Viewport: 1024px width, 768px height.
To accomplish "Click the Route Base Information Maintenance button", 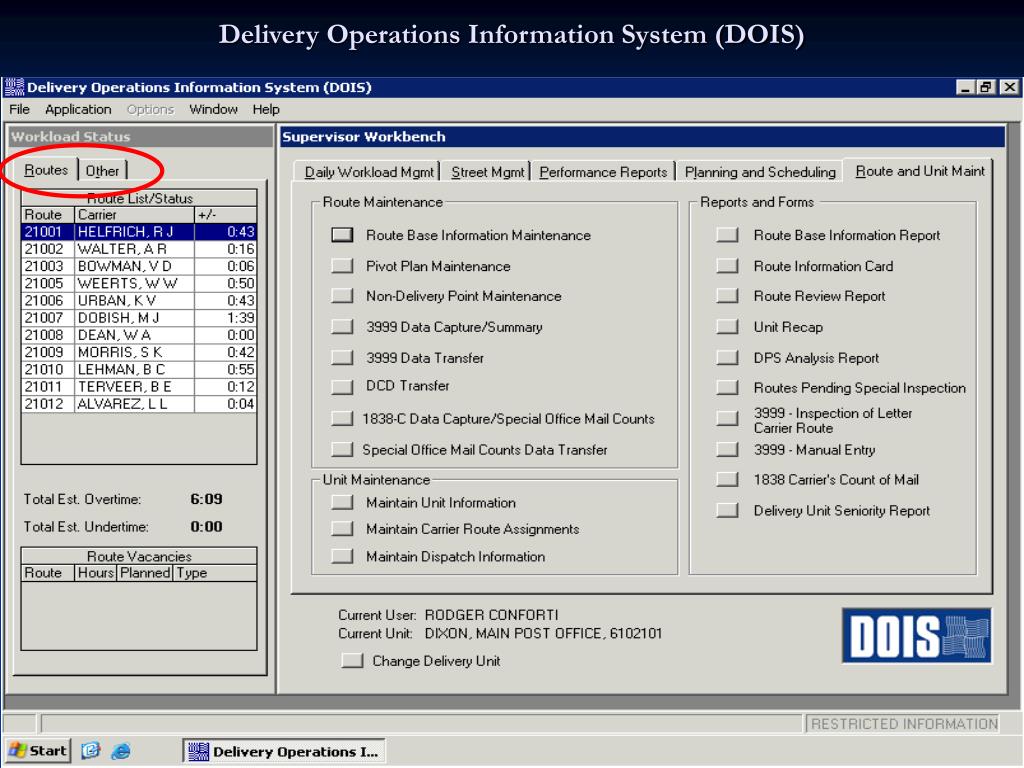I will (x=342, y=235).
